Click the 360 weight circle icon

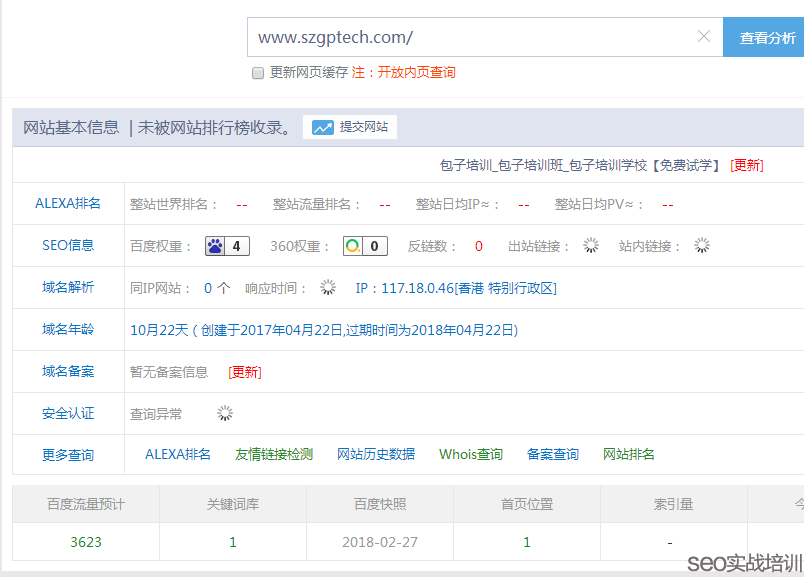tap(353, 246)
